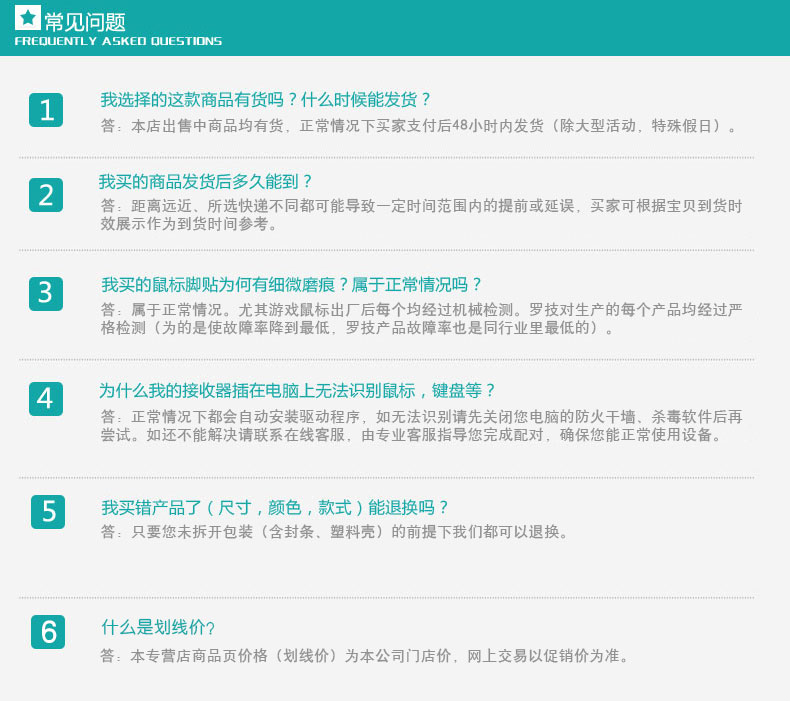The image size is (790, 701).
Task: Open question 什么是划线价
Action: pos(158,627)
